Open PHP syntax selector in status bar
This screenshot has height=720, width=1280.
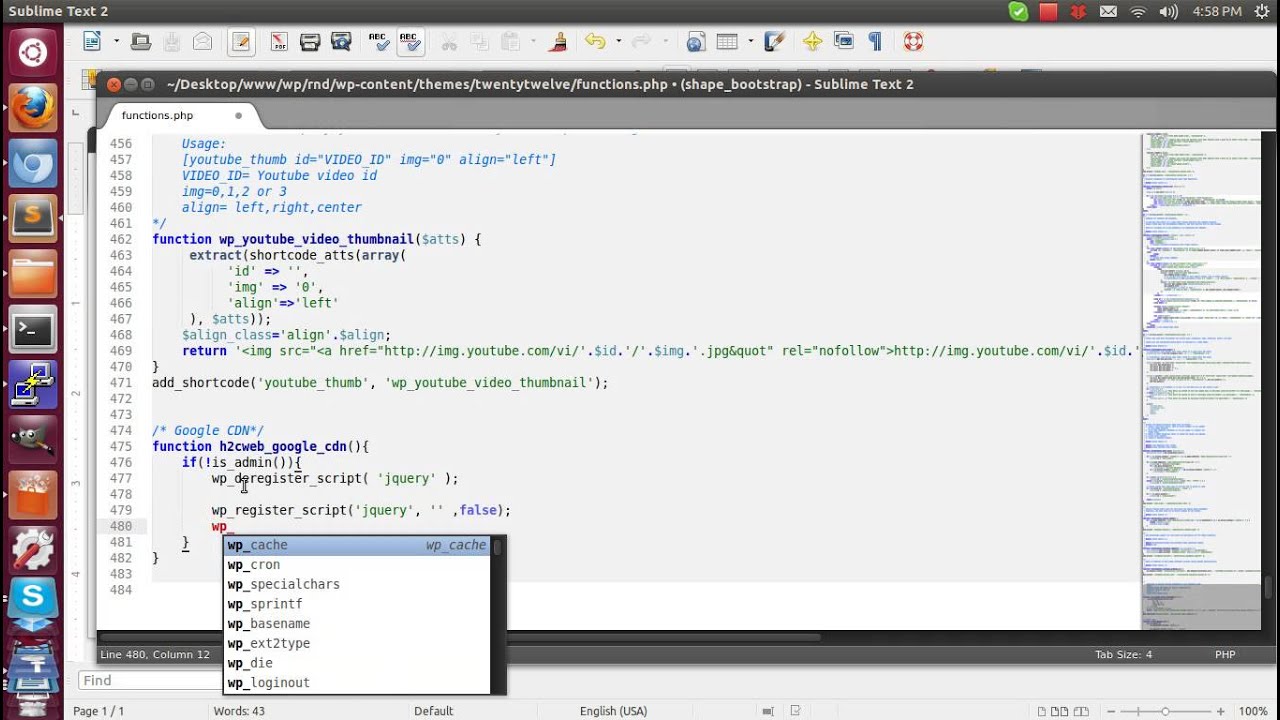[1225, 655]
